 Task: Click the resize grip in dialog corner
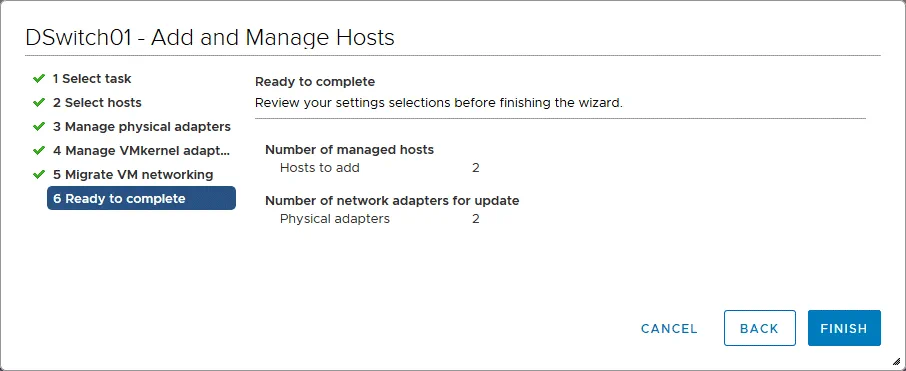click(896, 361)
